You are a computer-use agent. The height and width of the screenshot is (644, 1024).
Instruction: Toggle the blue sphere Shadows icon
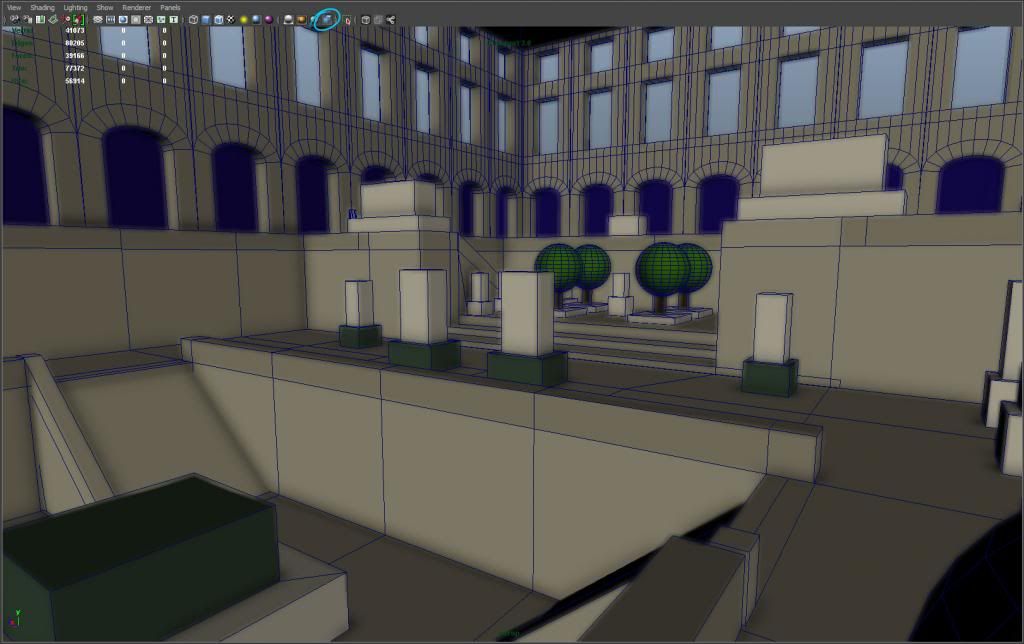point(255,20)
